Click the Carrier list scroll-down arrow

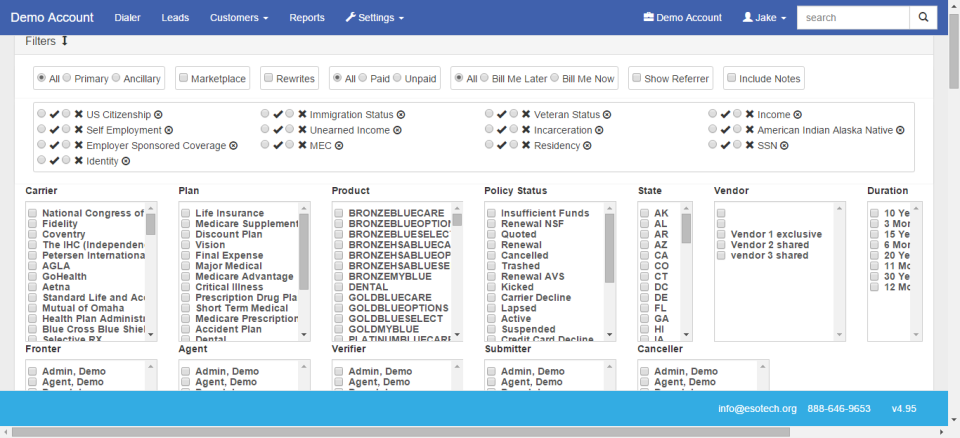pos(151,335)
